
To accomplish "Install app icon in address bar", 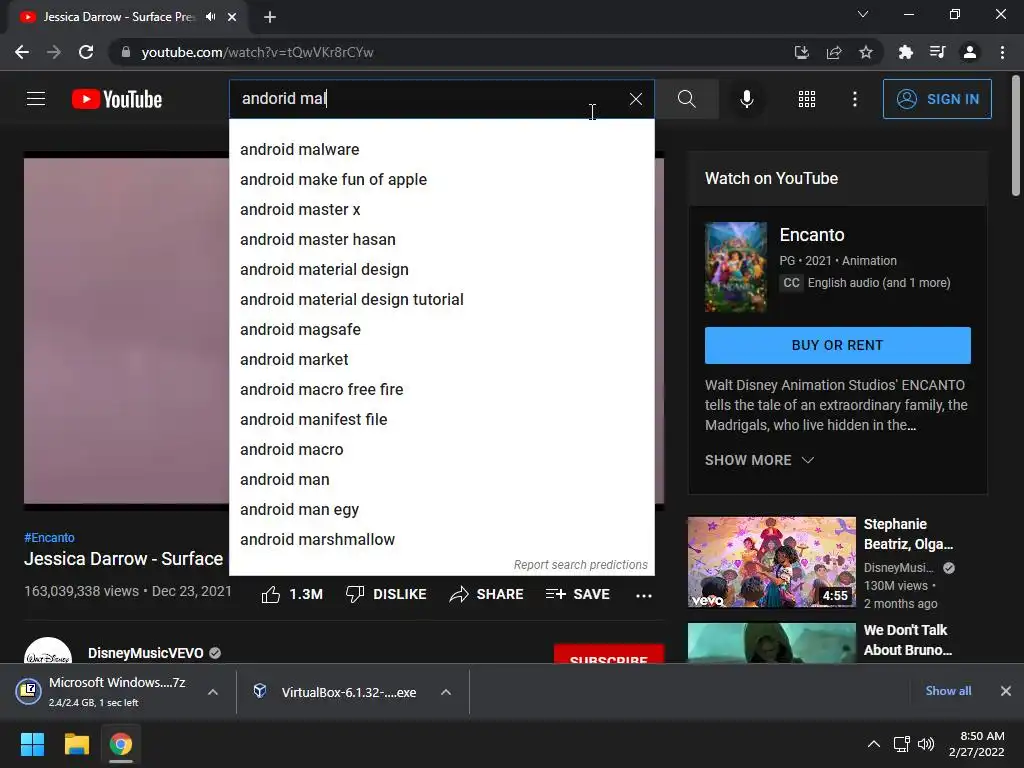I will pos(801,52).
